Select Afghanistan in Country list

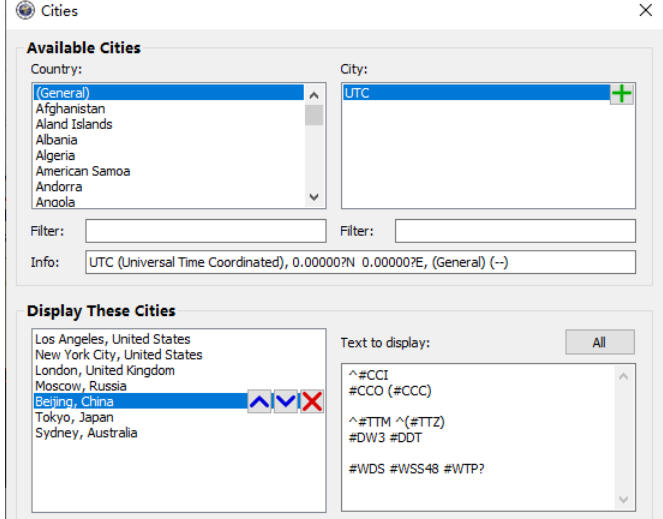[x=168, y=109]
